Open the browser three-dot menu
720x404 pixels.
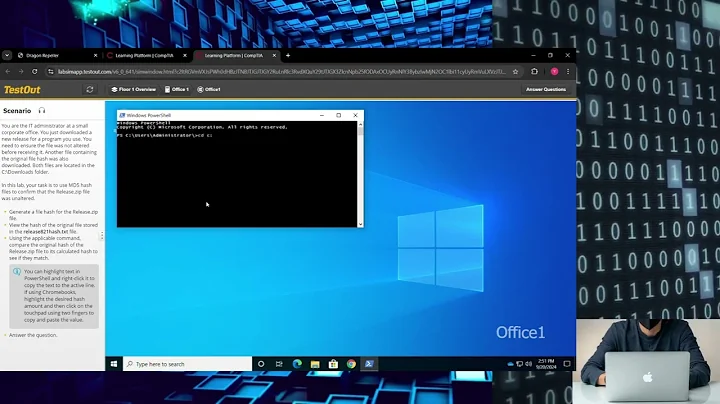click(568, 72)
